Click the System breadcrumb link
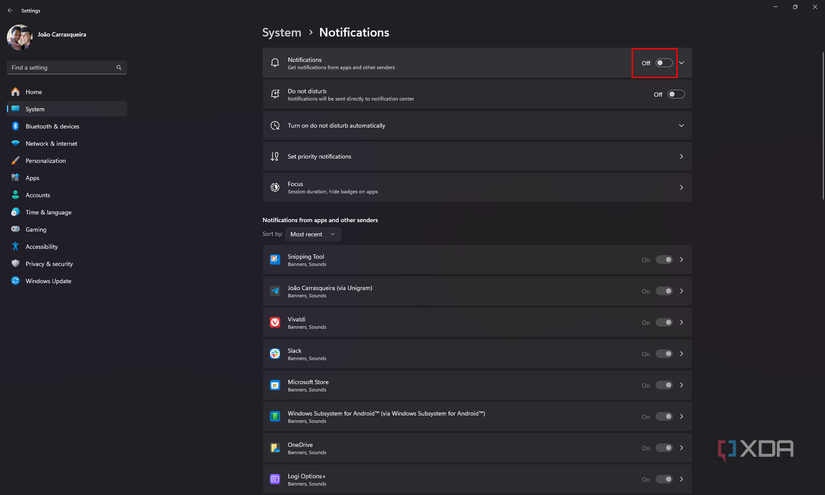Screen dimensions: 825x495 (x=281, y=32)
